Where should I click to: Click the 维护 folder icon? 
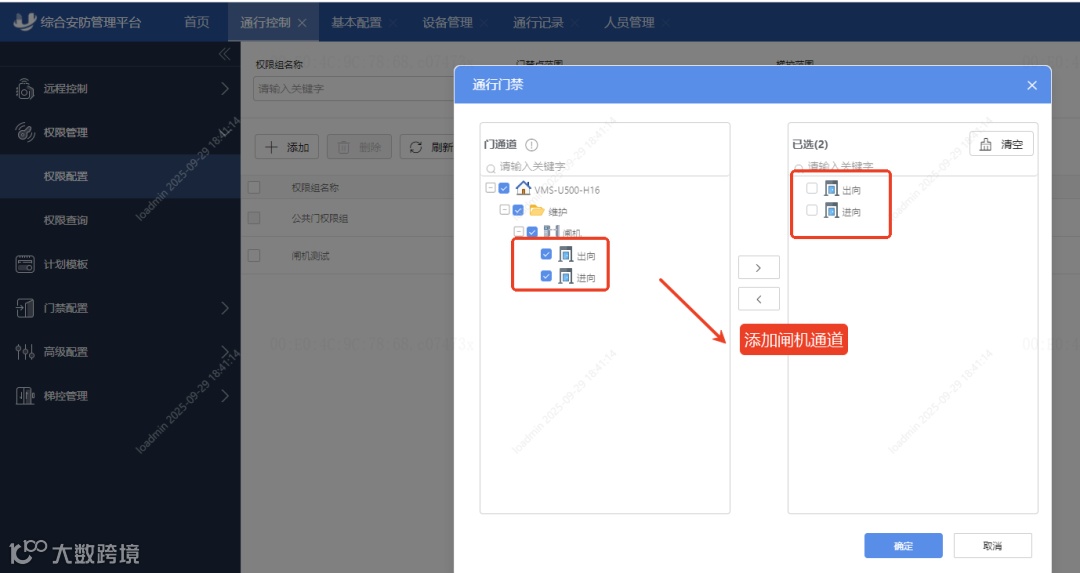click(x=537, y=210)
